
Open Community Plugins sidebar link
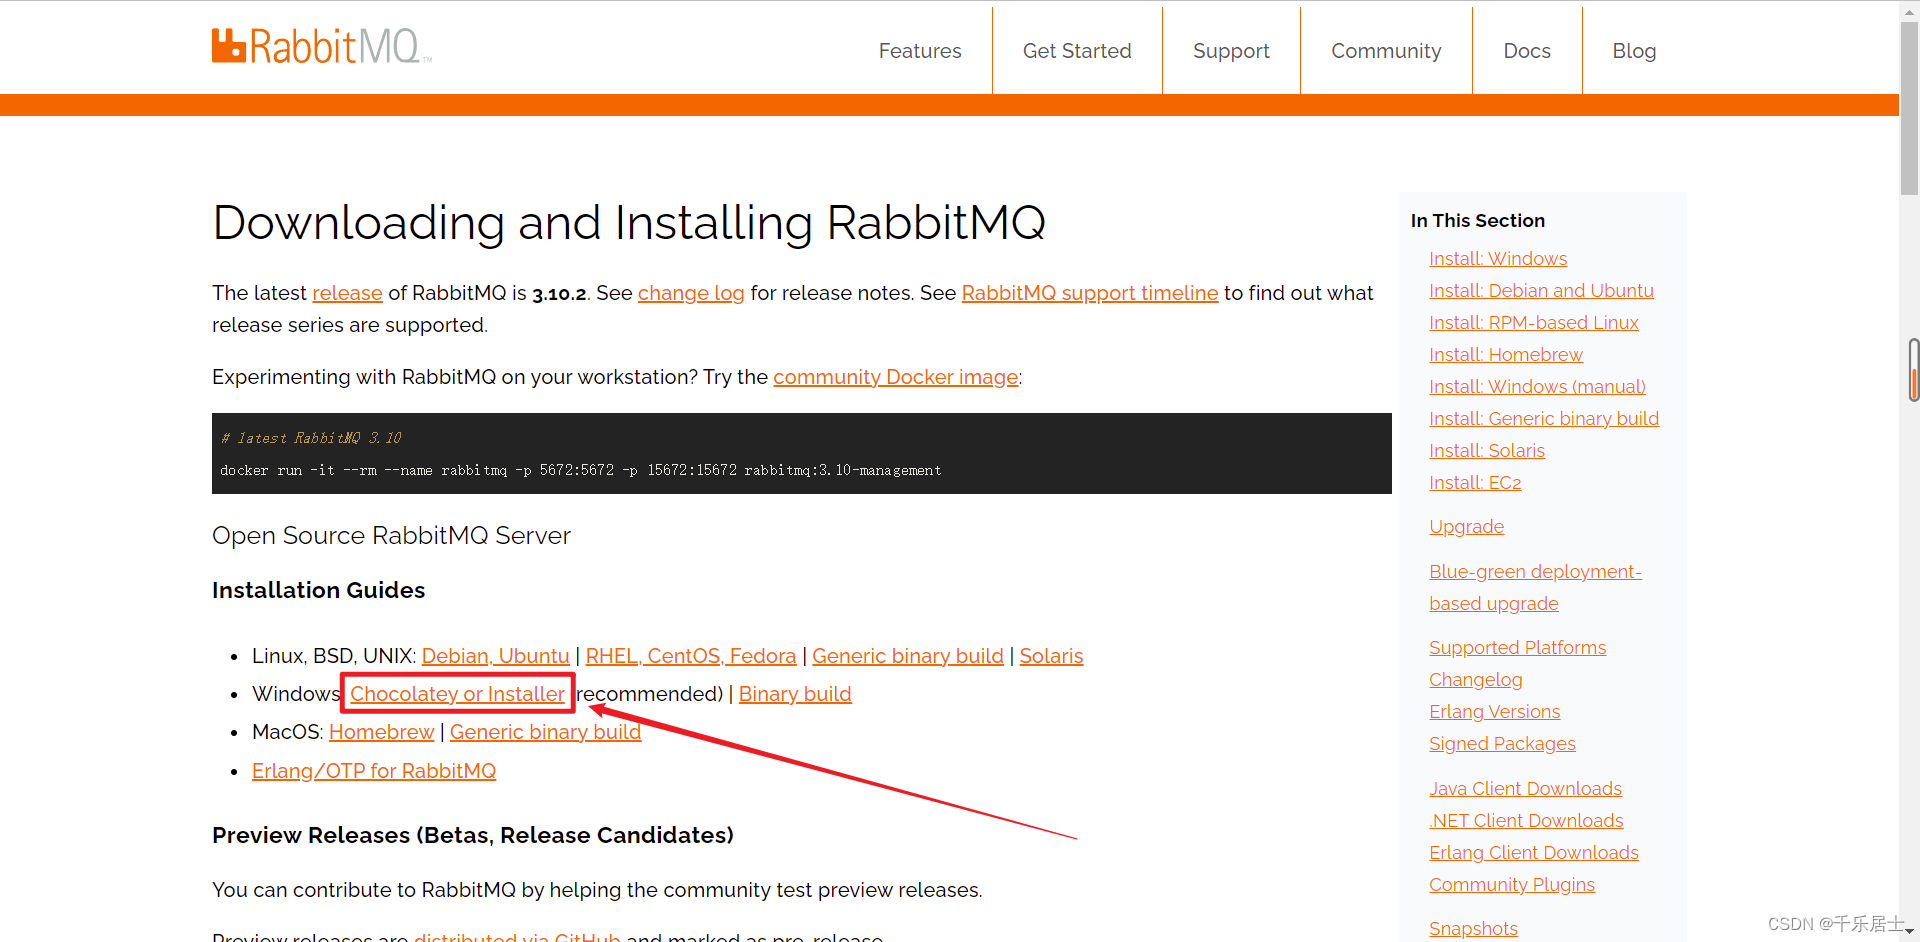coord(1512,885)
